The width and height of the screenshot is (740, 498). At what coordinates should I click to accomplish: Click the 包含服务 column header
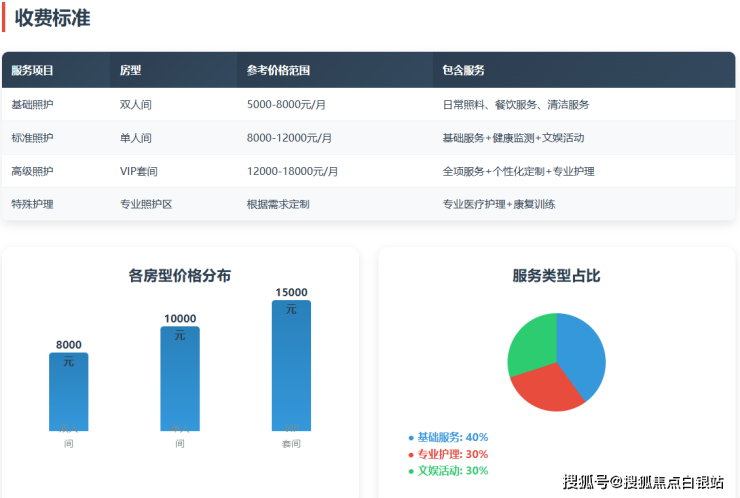(463, 71)
